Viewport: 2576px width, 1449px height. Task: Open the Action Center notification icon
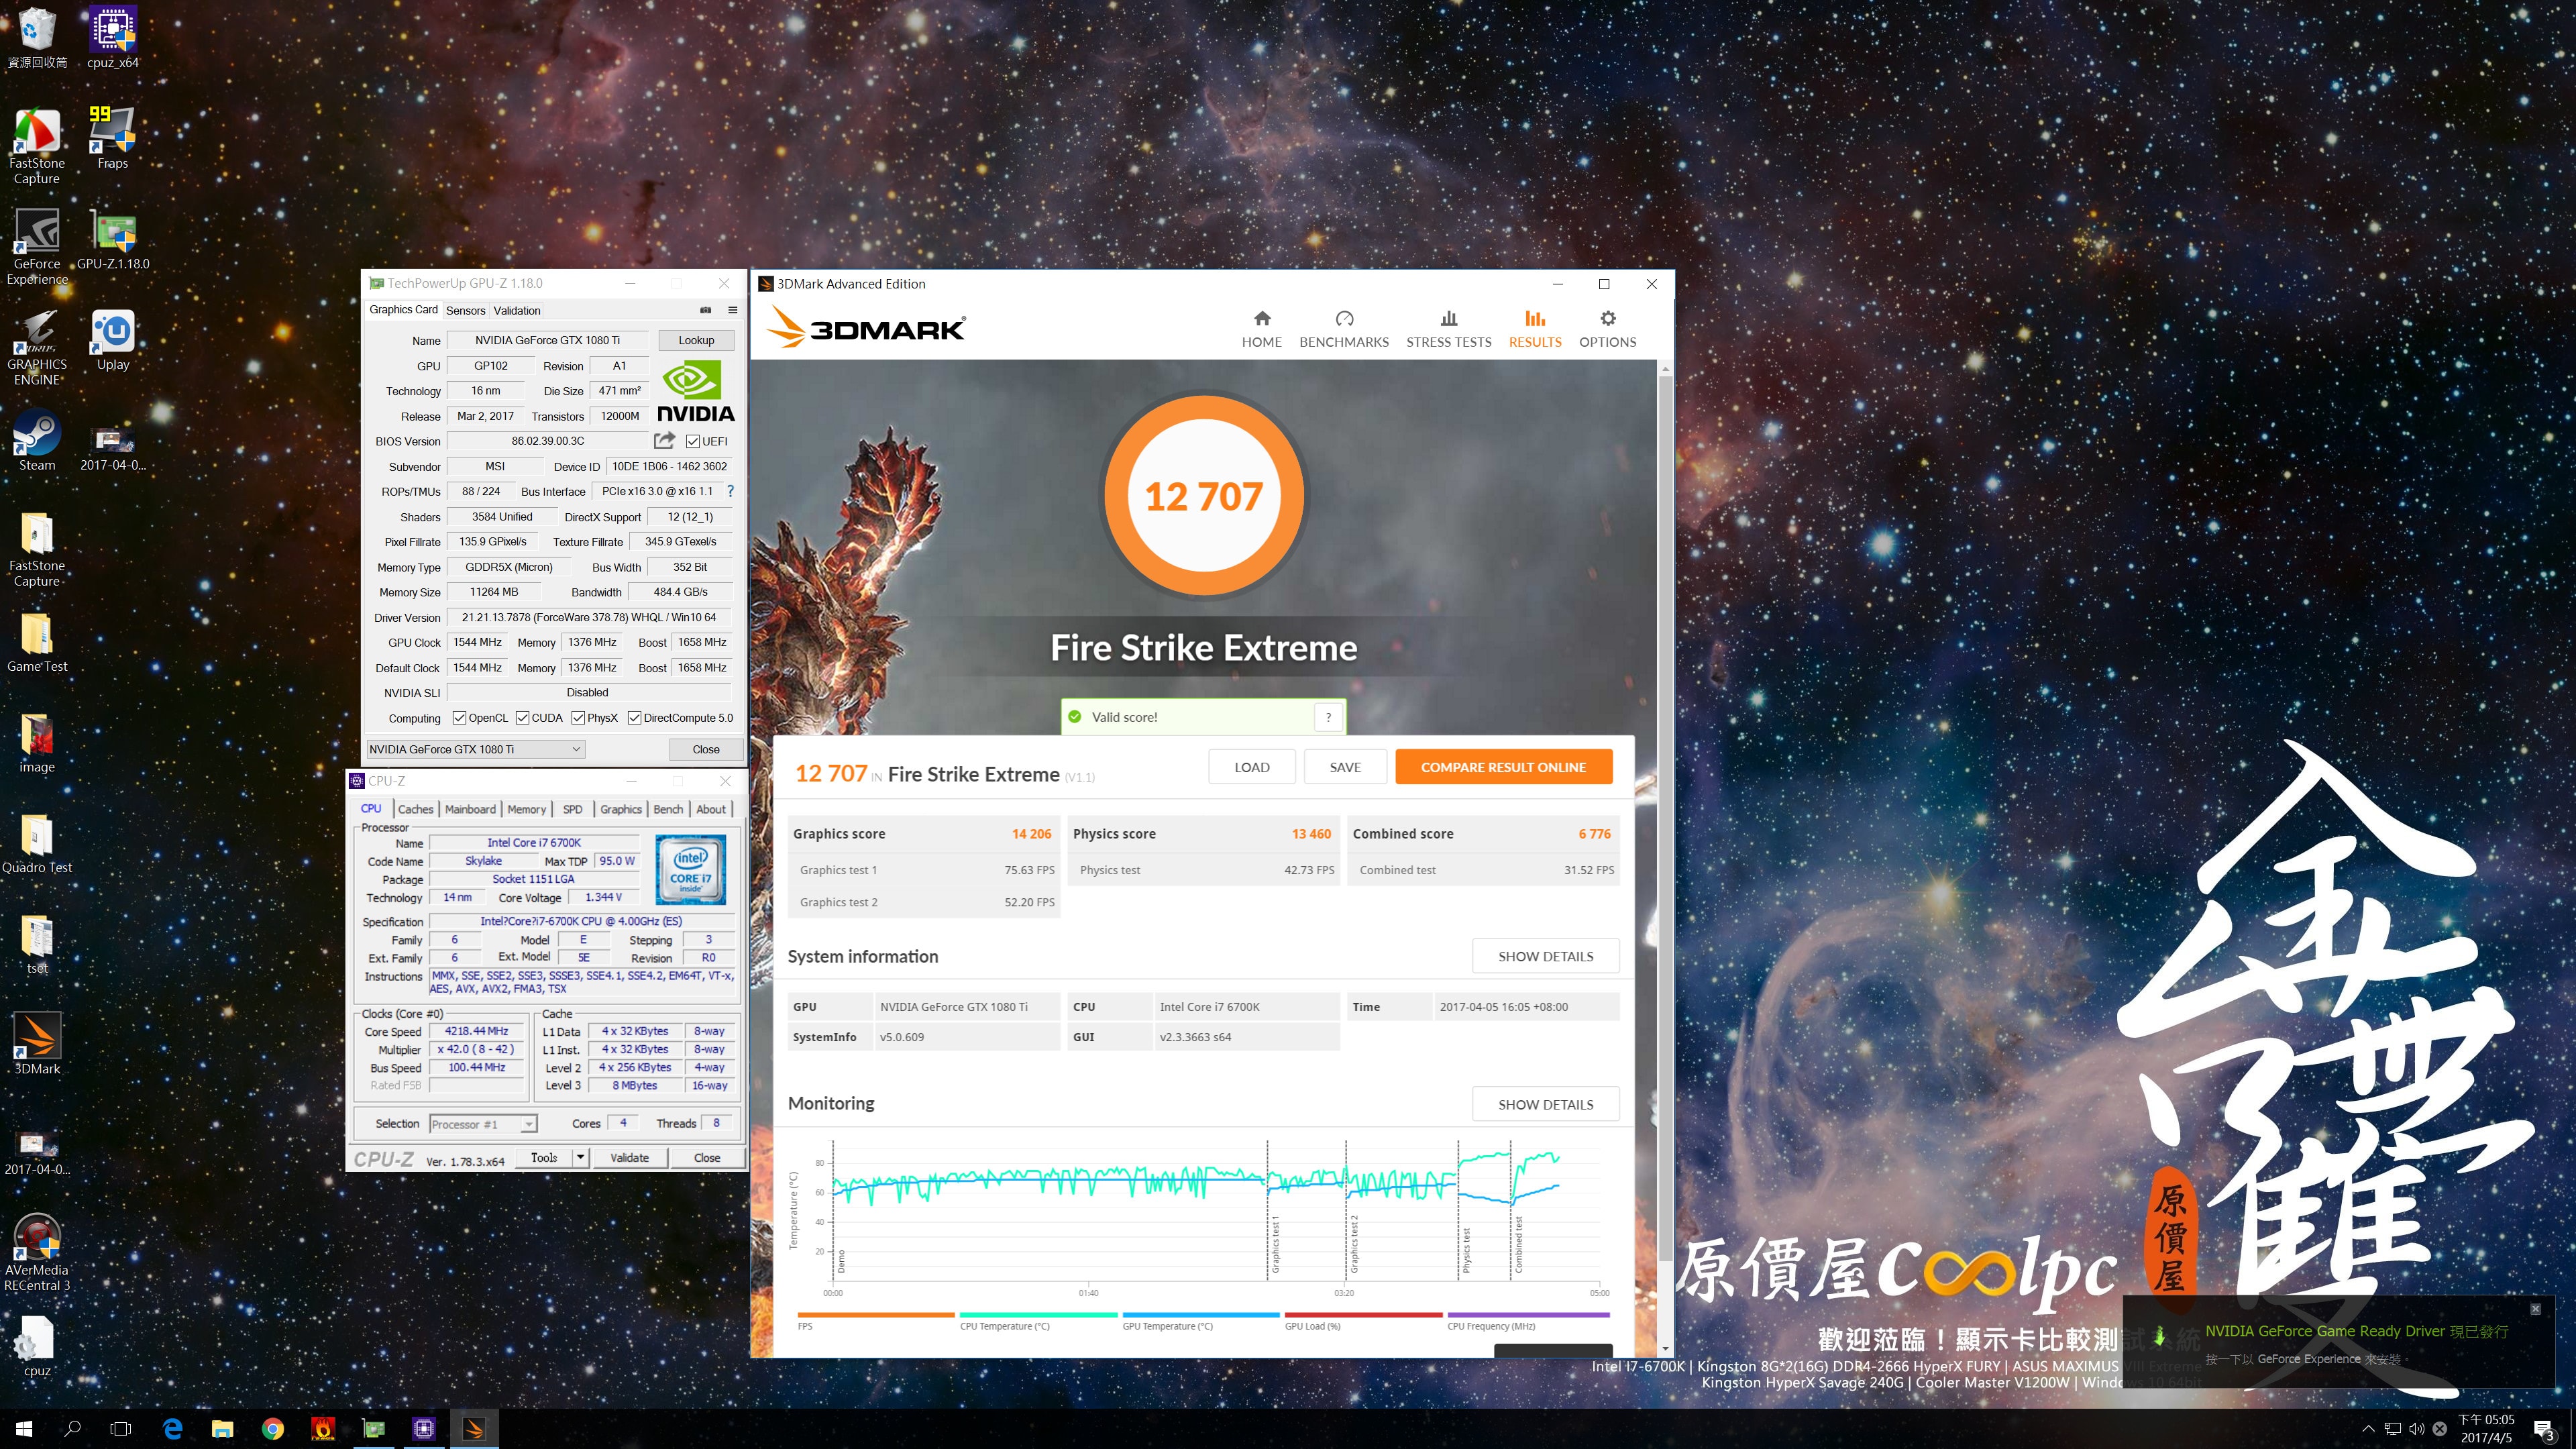(2545, 1429)
